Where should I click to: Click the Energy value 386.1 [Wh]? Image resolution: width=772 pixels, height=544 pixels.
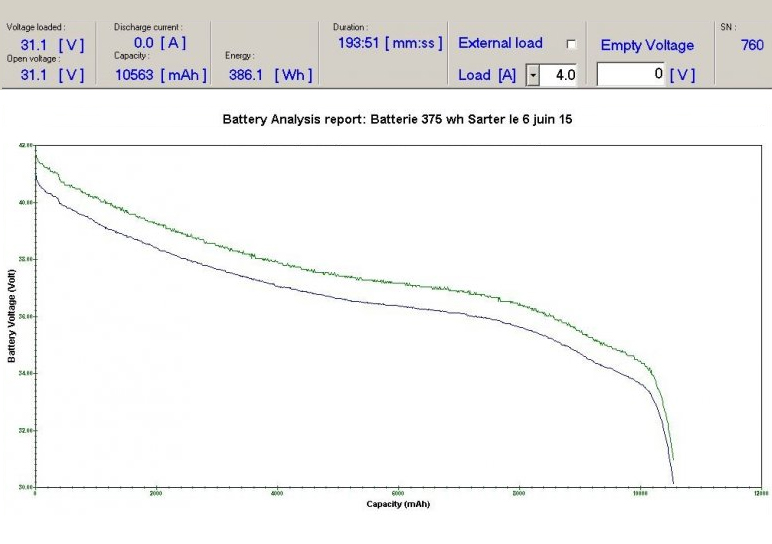click(270, 75)
